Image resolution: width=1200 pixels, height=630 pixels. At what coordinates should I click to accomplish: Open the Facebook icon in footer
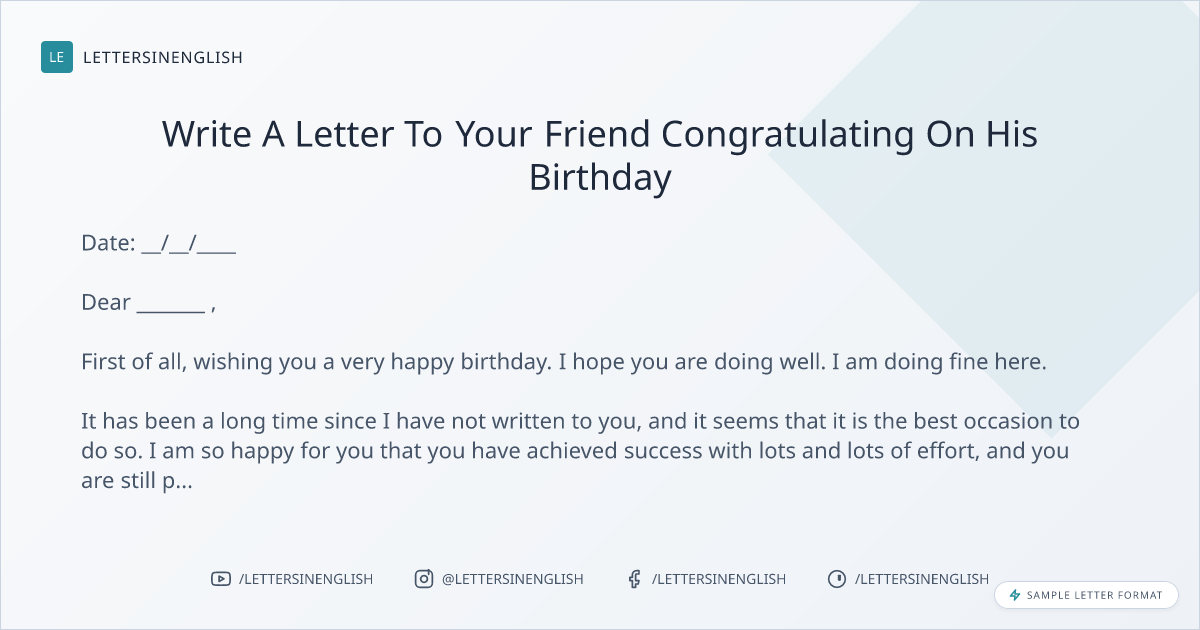tap(634, 579)
